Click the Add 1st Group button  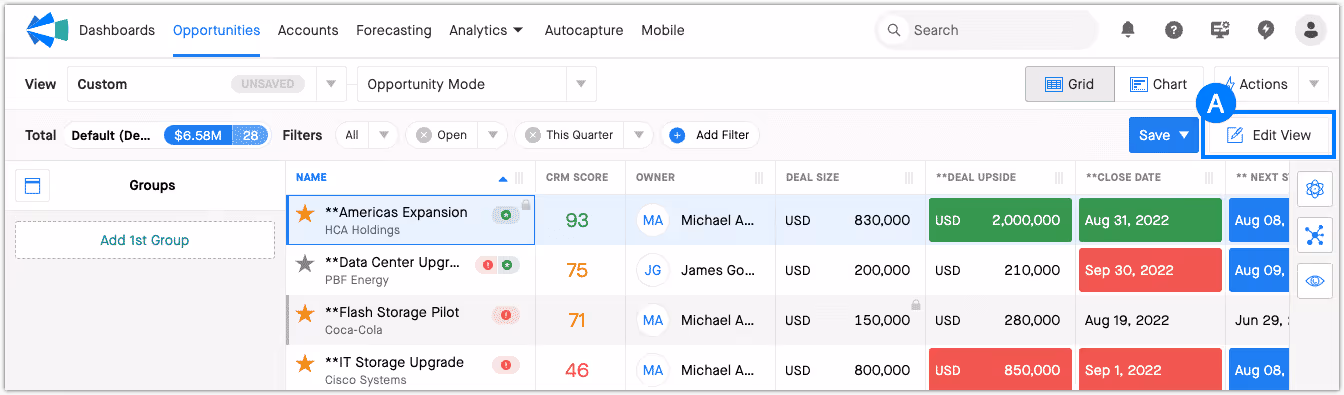(144, 240)
